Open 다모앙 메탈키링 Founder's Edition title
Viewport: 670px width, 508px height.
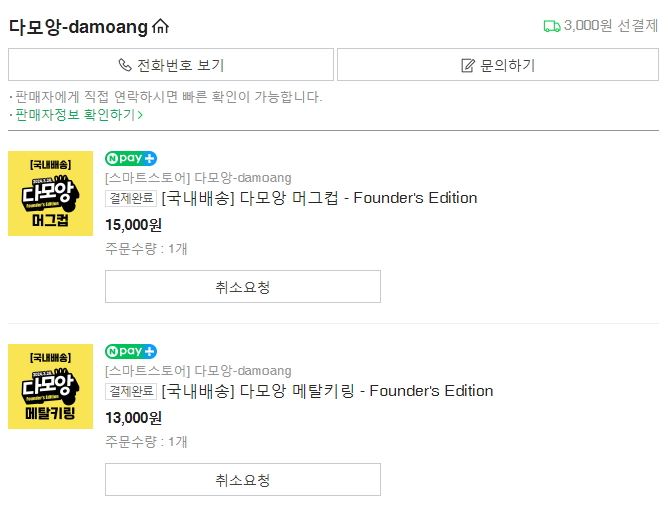[x=327, y=391]
